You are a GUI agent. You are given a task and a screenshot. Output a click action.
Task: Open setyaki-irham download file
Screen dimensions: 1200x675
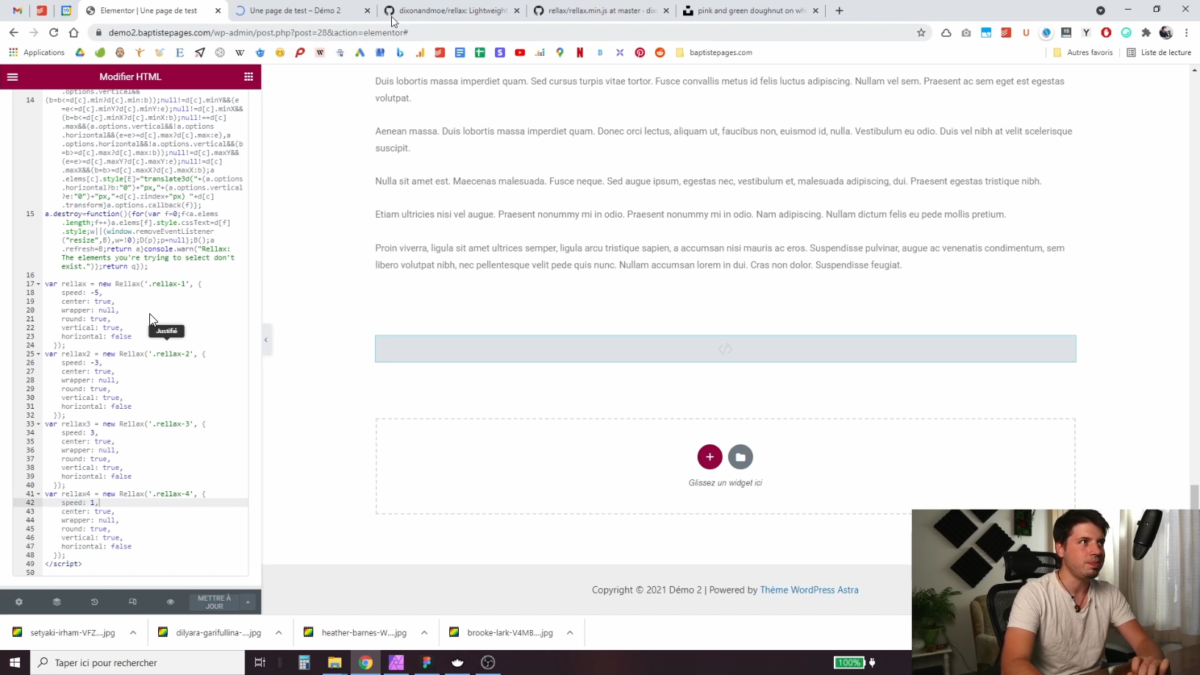(x=64, y=633)
